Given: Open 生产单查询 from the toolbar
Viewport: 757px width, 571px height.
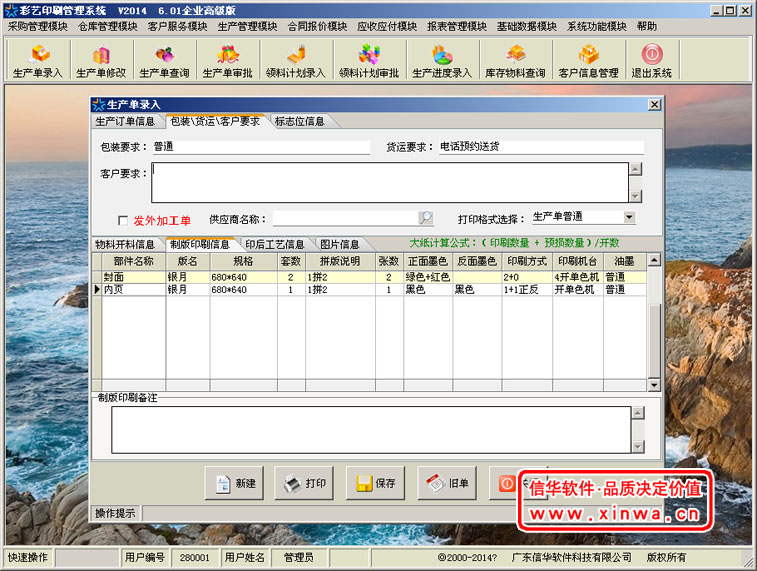Looking at the screenshot, I should (164, 61).
